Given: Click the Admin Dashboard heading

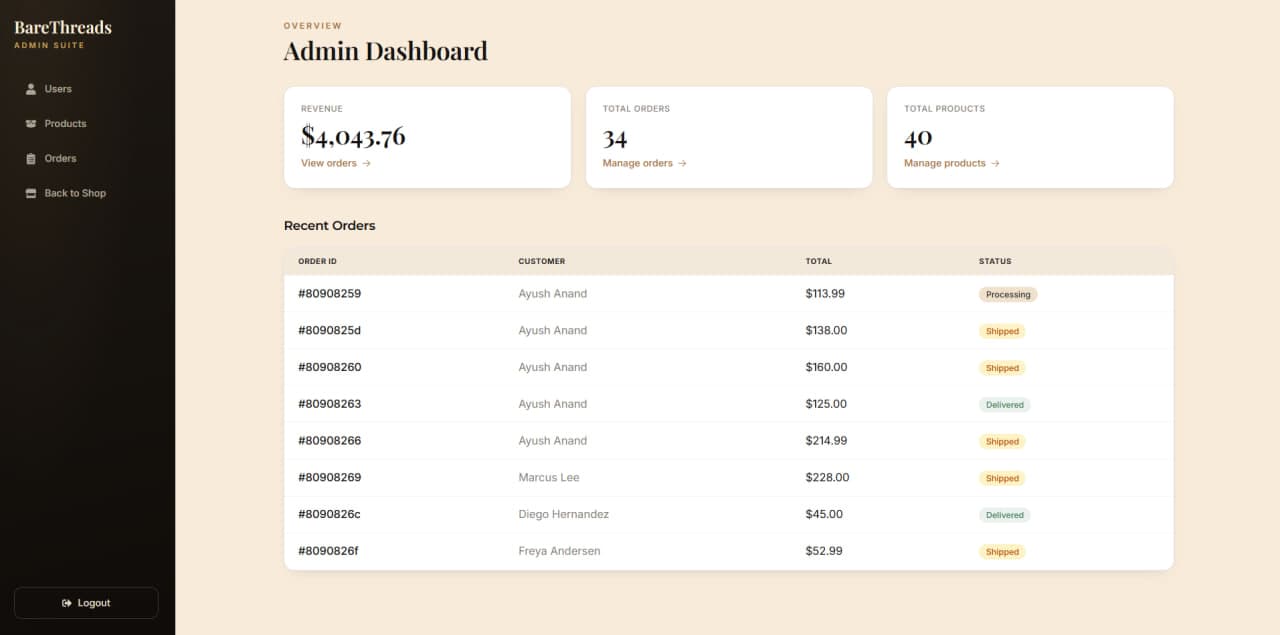Looking at the screenshot, I should coord(386,51).
